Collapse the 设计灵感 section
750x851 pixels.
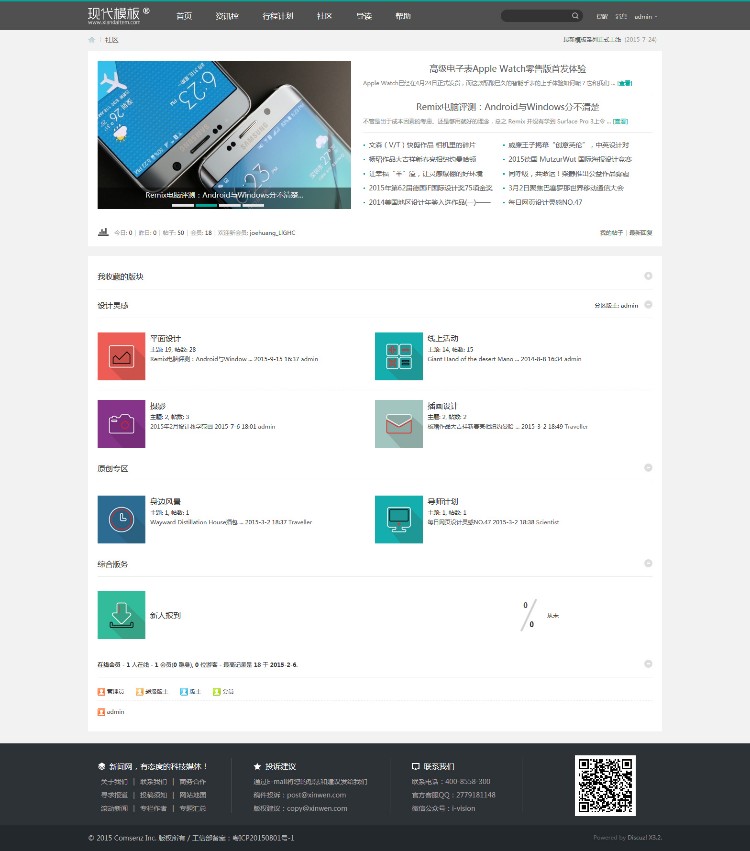tap(648, 304)
